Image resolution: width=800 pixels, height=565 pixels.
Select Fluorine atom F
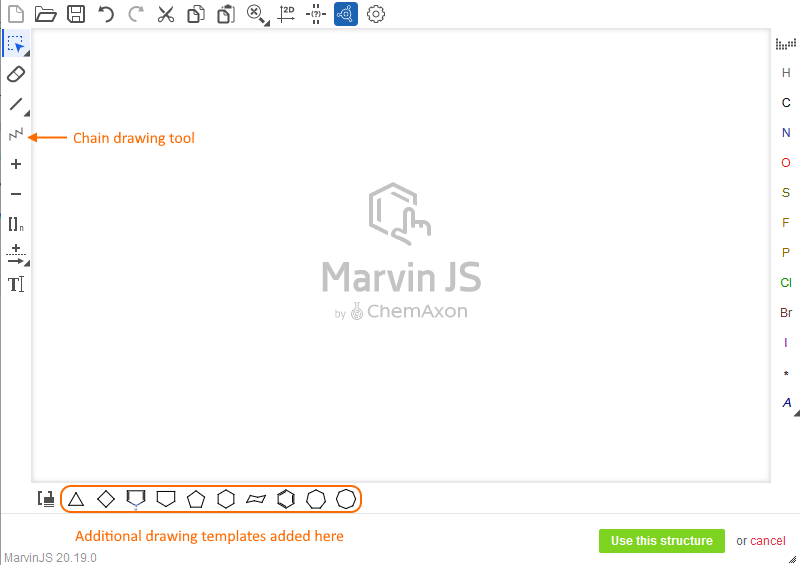786,223
